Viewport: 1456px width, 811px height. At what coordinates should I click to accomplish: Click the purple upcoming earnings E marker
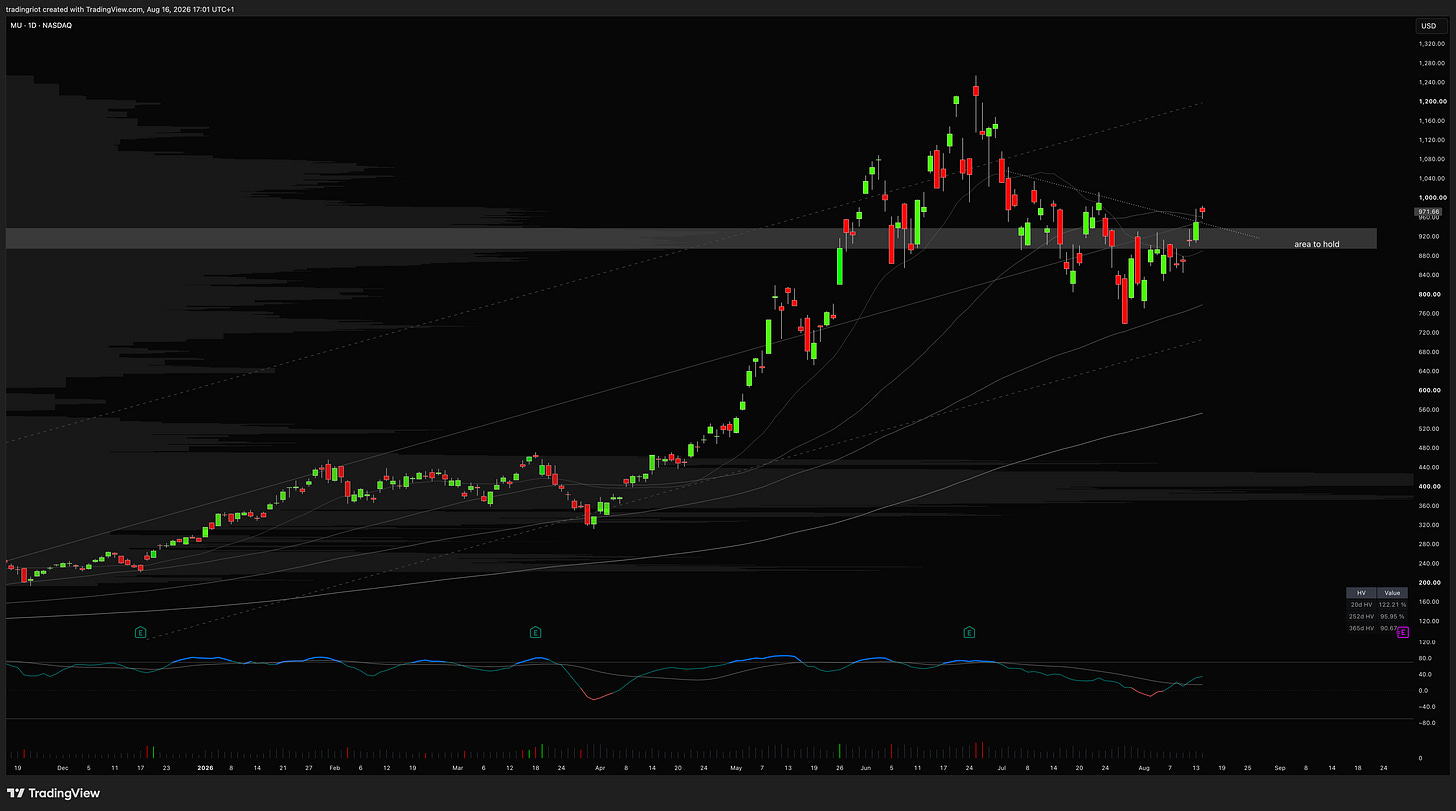coord(1402,633)
